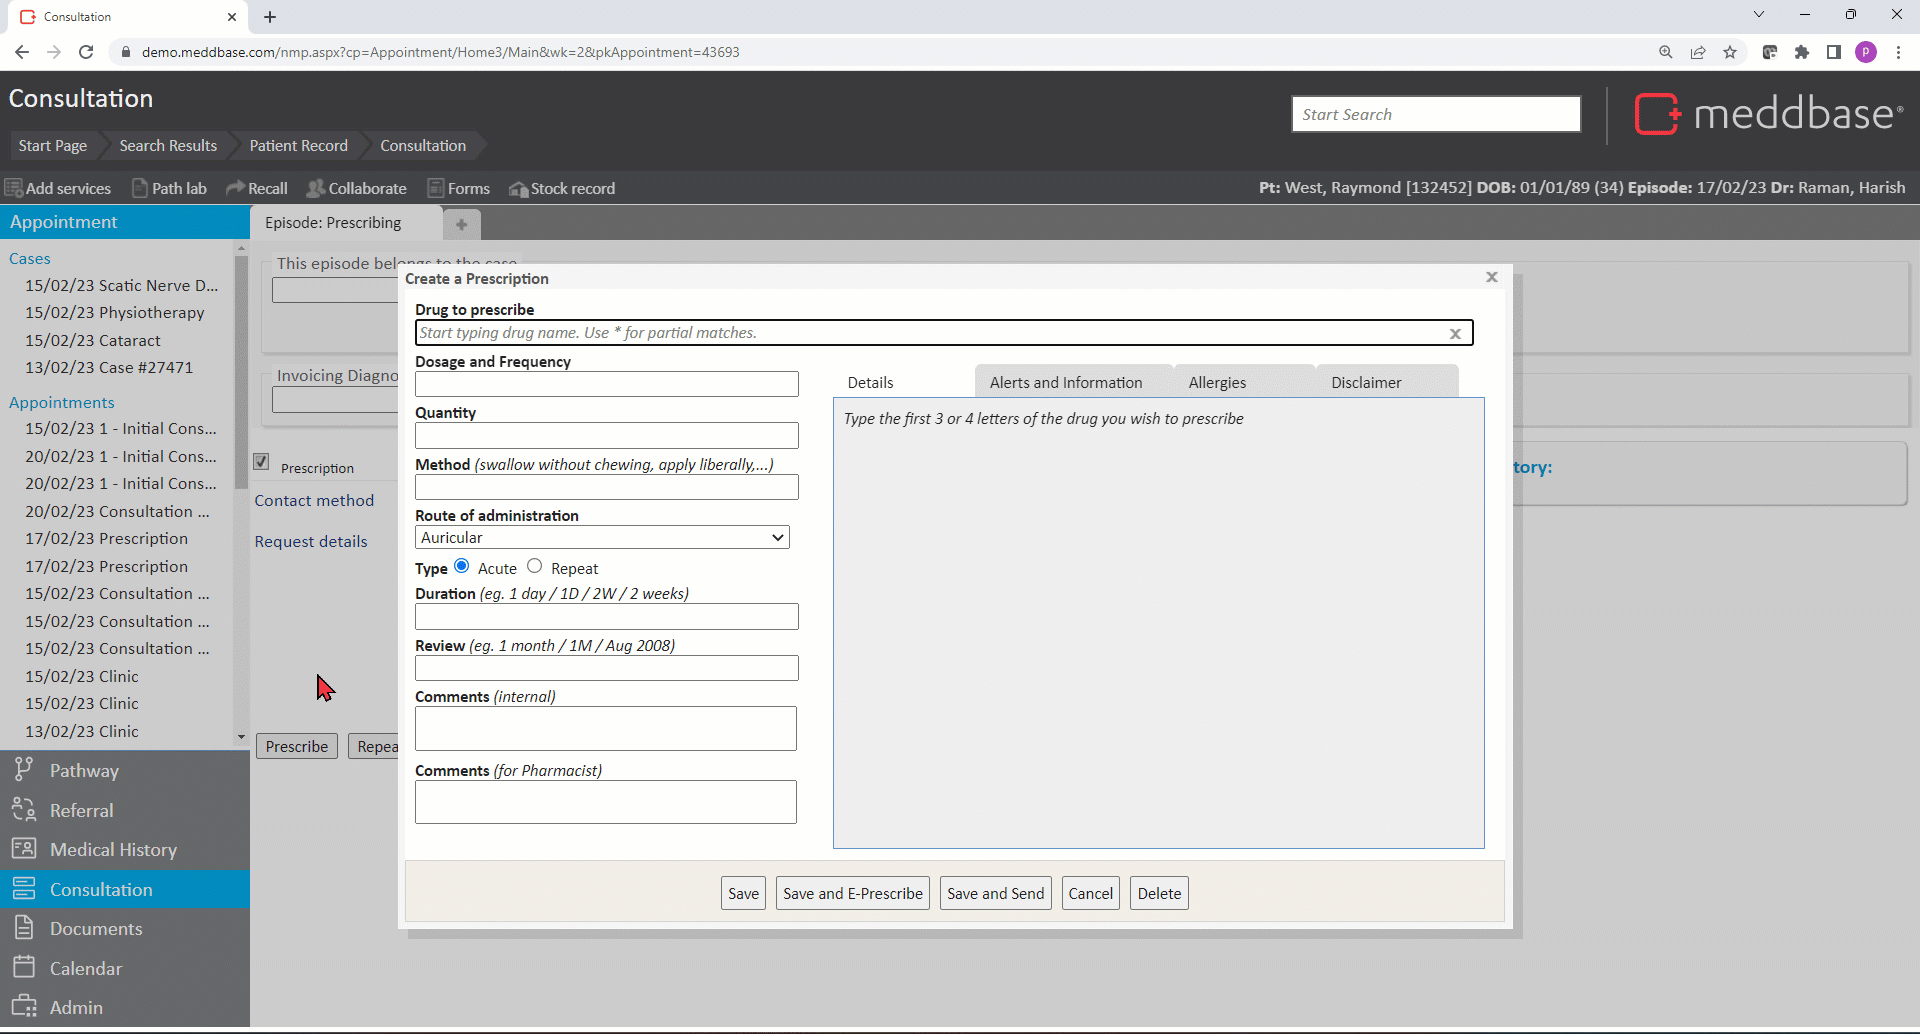This screenshot has width=1920, height=1034.
Task: Open Path lab toolbar icon
Action: 140,188
